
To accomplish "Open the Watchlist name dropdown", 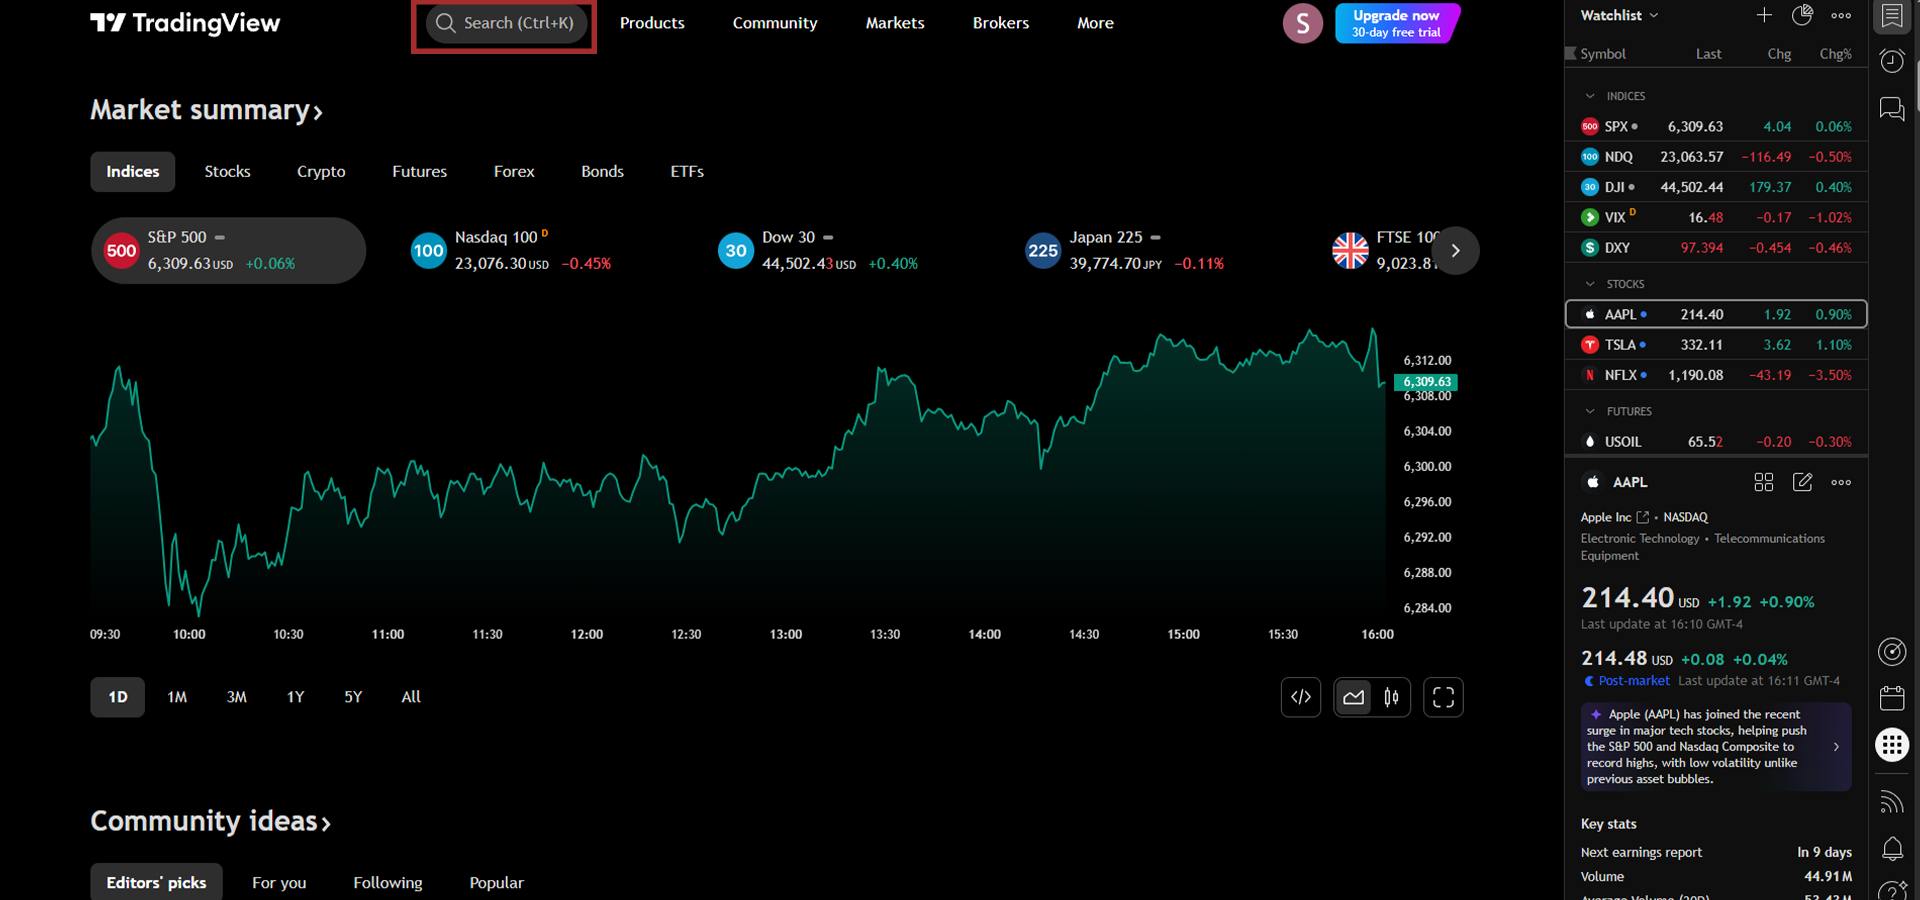I will pyautogui.click(x=1619, y=15).
